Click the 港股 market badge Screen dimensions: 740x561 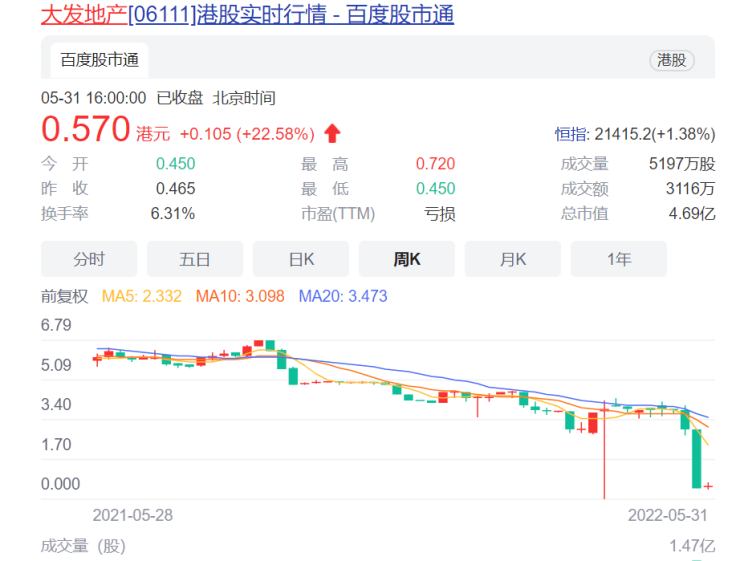click(672, 60)
